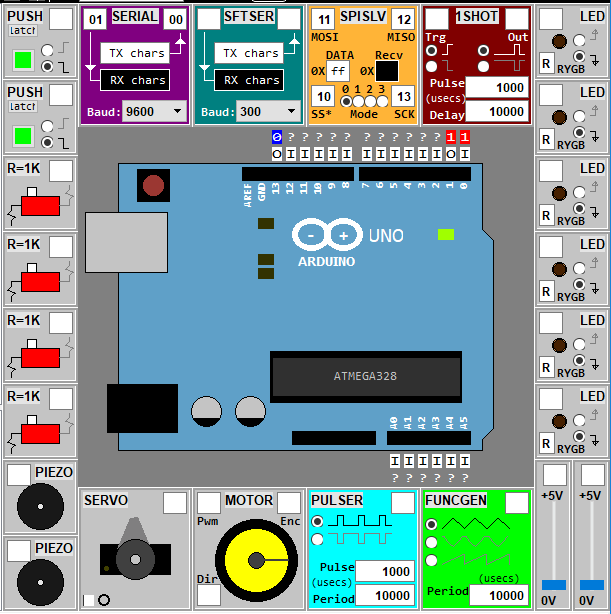The width and height of the screenshot is (611, 614).
Task: Click SERIAL pin 00 box
Action: tap(175, 19)
